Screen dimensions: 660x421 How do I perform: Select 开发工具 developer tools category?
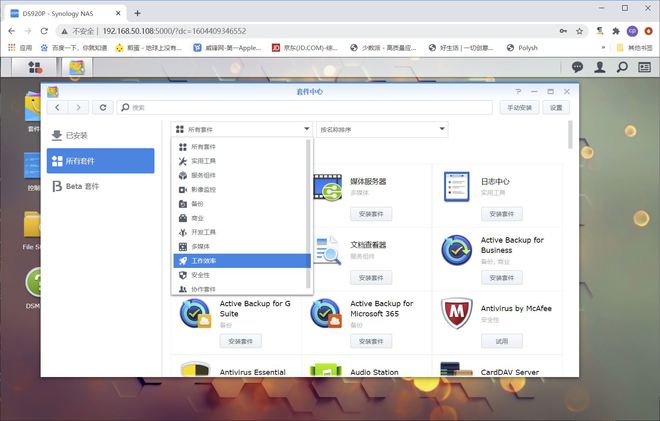click(240, 232)
